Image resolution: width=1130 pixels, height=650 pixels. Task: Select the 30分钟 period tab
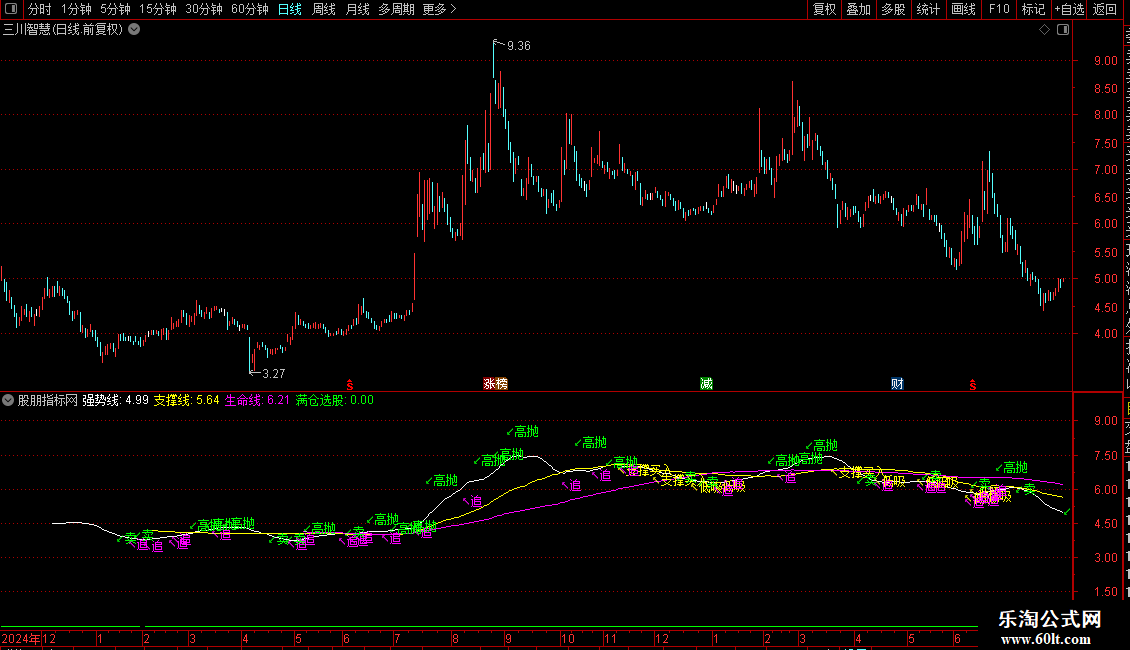point(204,9)
